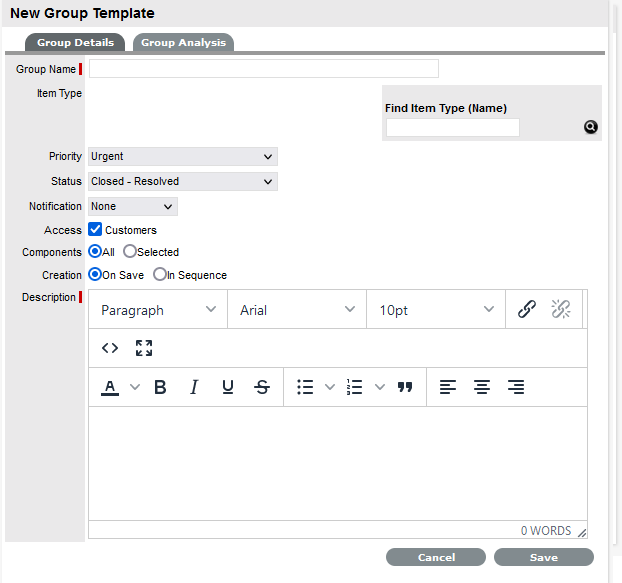Insert a numbered list

point(354,387)
